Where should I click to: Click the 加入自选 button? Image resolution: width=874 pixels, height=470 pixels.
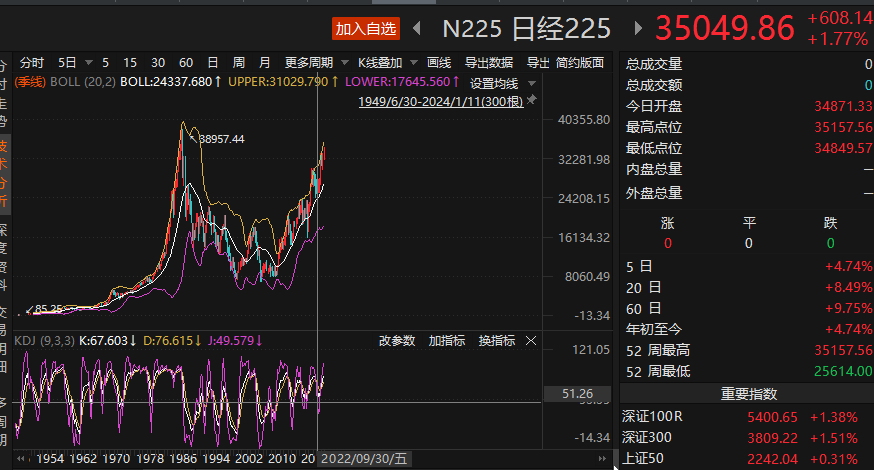point(365,29)
